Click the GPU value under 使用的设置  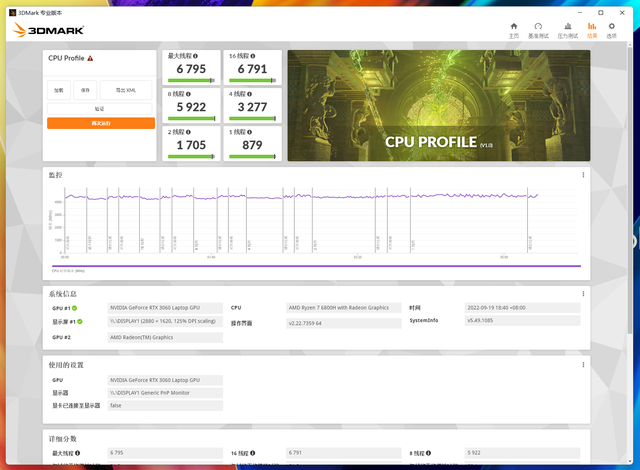click(165, 380)
